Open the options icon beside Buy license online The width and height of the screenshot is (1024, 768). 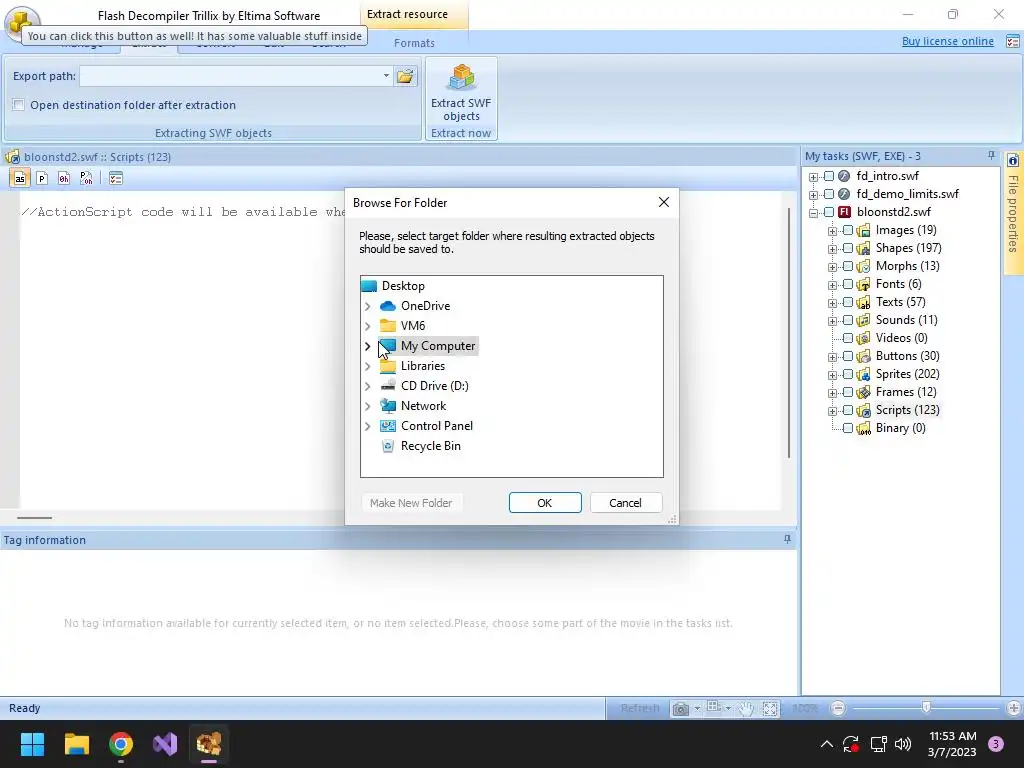(x=1013, y=41)
